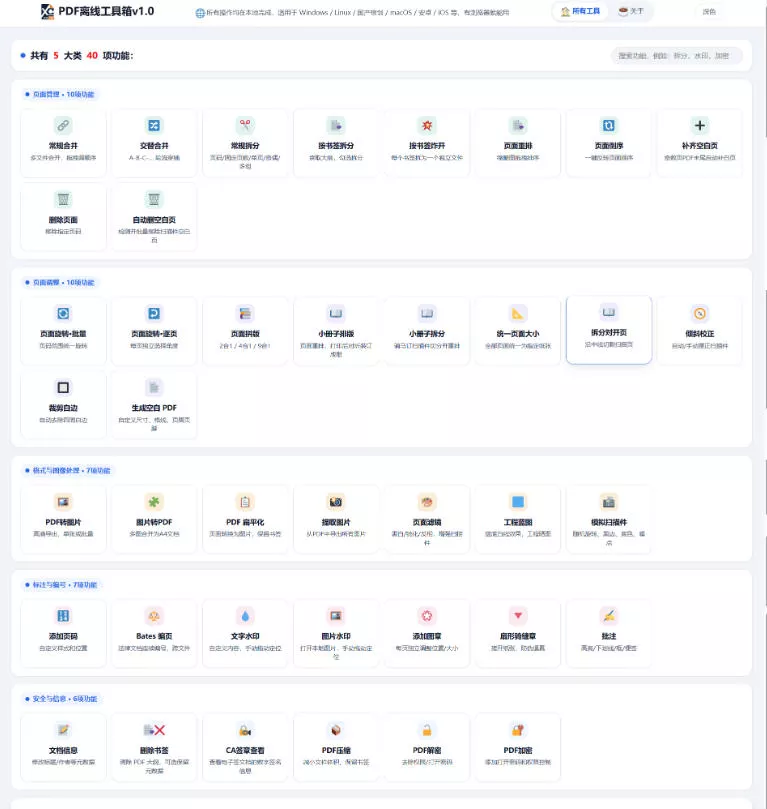
Task: Open the 删除书签 tool
Action: (154, 748)
